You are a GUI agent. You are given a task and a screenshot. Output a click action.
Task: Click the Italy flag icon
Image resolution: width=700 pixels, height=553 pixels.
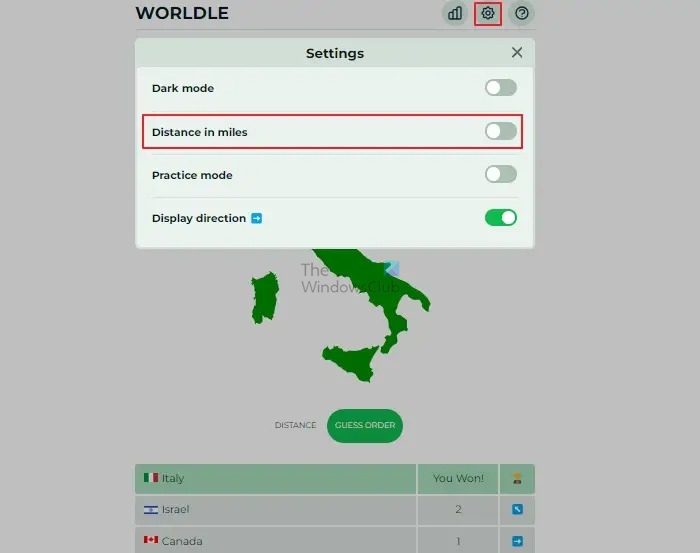coord(151,478)
